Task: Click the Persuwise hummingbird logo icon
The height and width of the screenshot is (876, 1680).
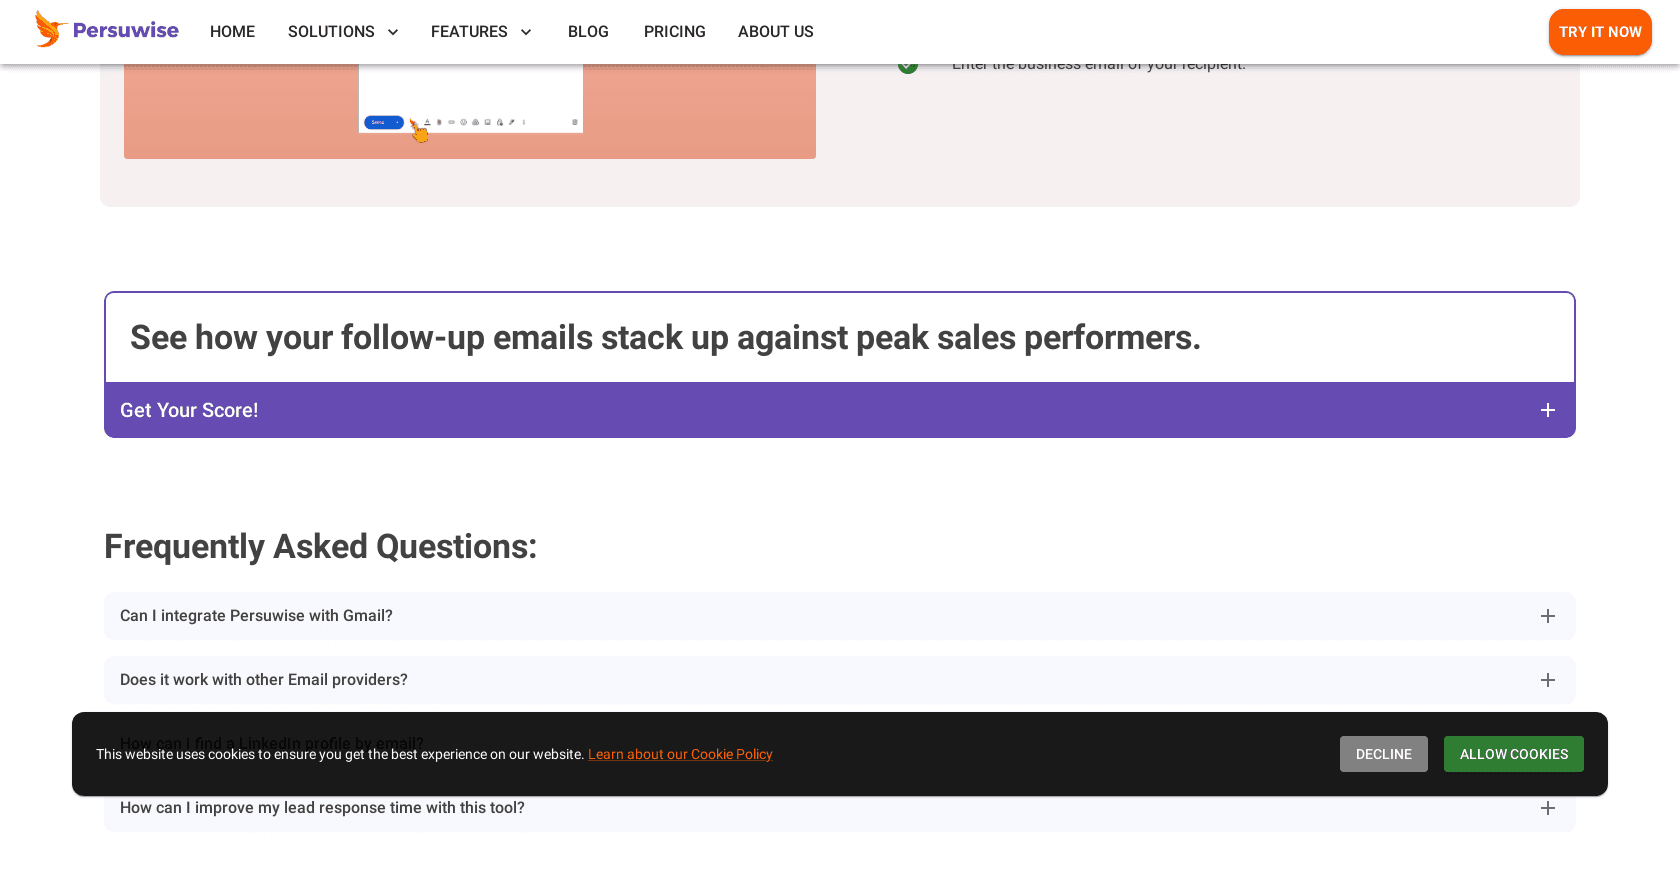Action: 49,30
